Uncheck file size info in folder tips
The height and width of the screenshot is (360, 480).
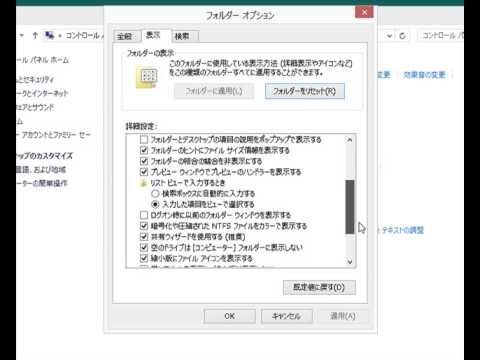point(144,150)
